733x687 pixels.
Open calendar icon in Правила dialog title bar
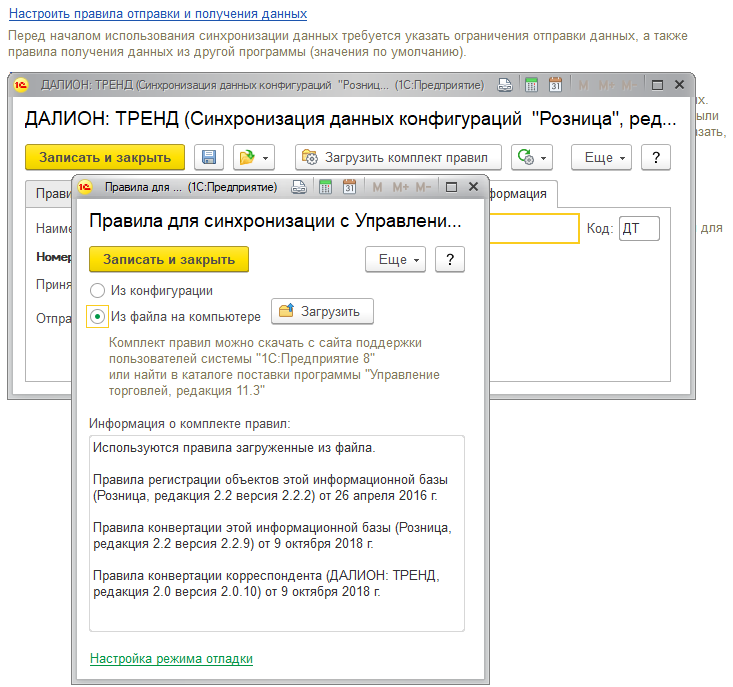(349, 187)
